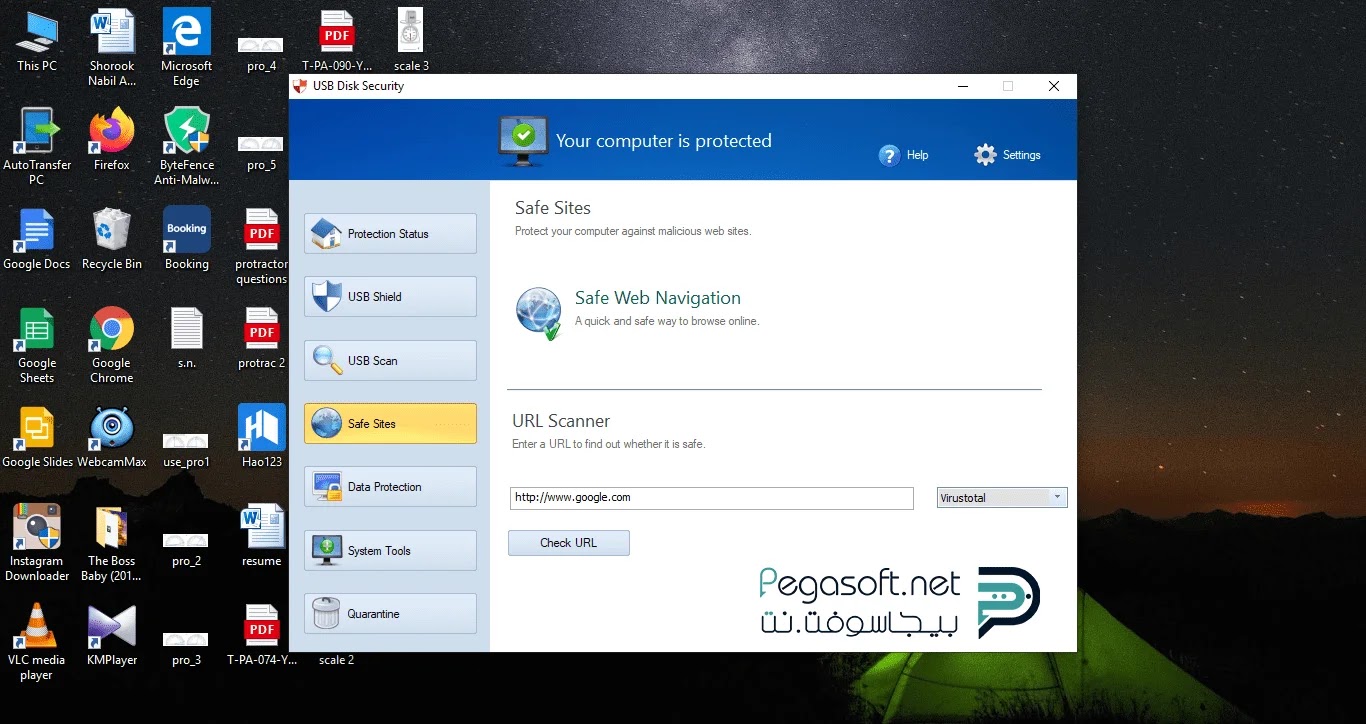Select the T-PA-074 PDF desktop file

[x=262, y=635]
